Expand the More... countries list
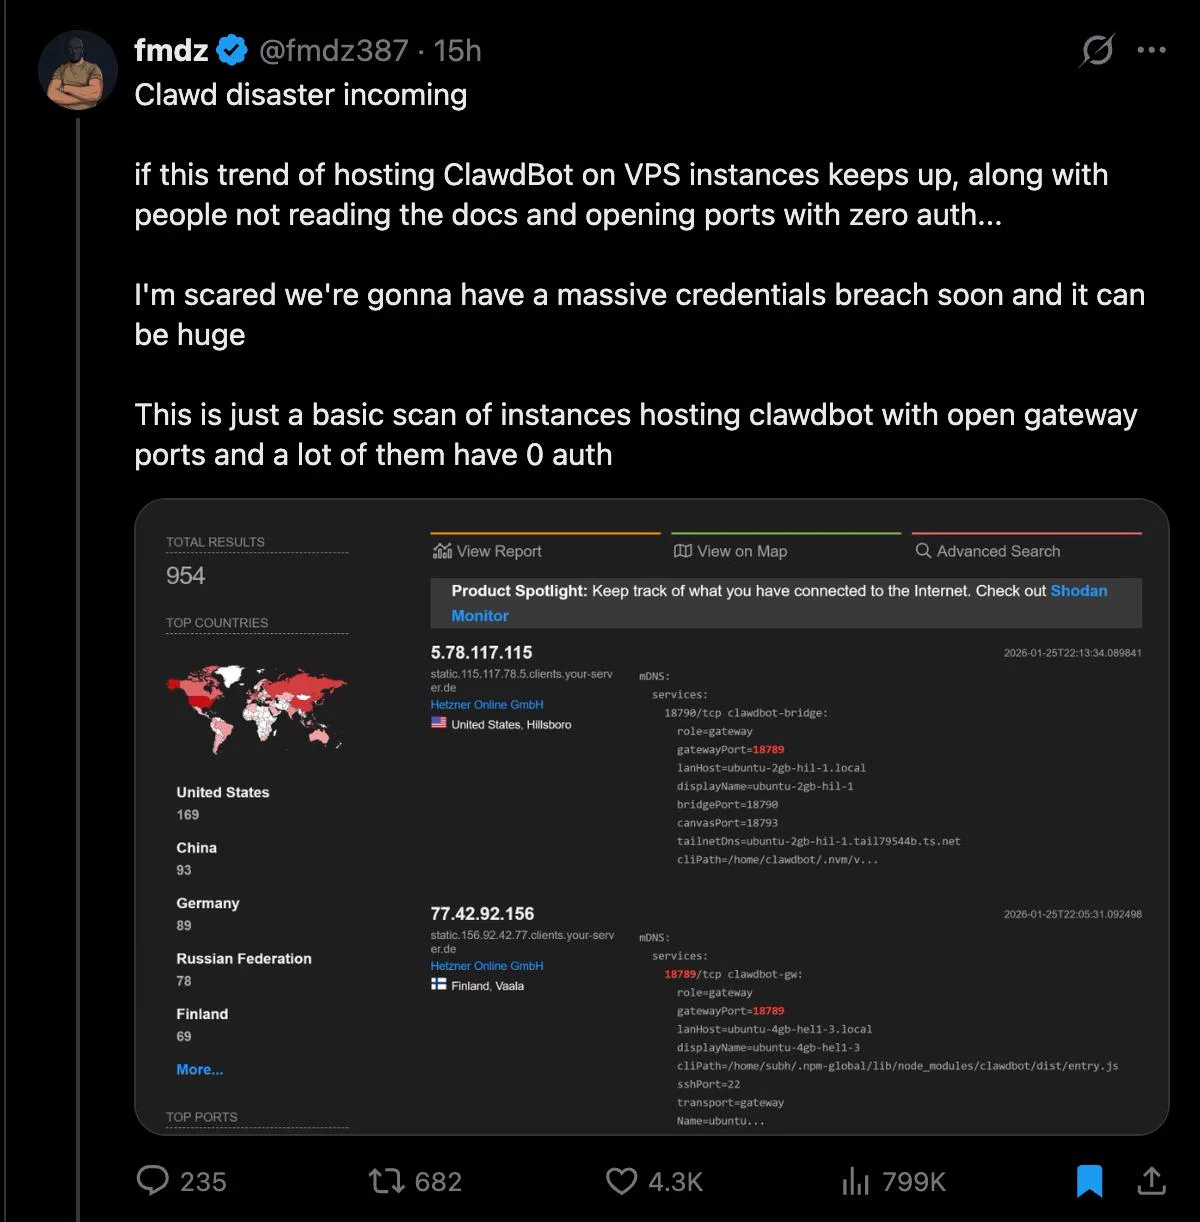This screenshot has width=1200, height=1222. 198,1069
